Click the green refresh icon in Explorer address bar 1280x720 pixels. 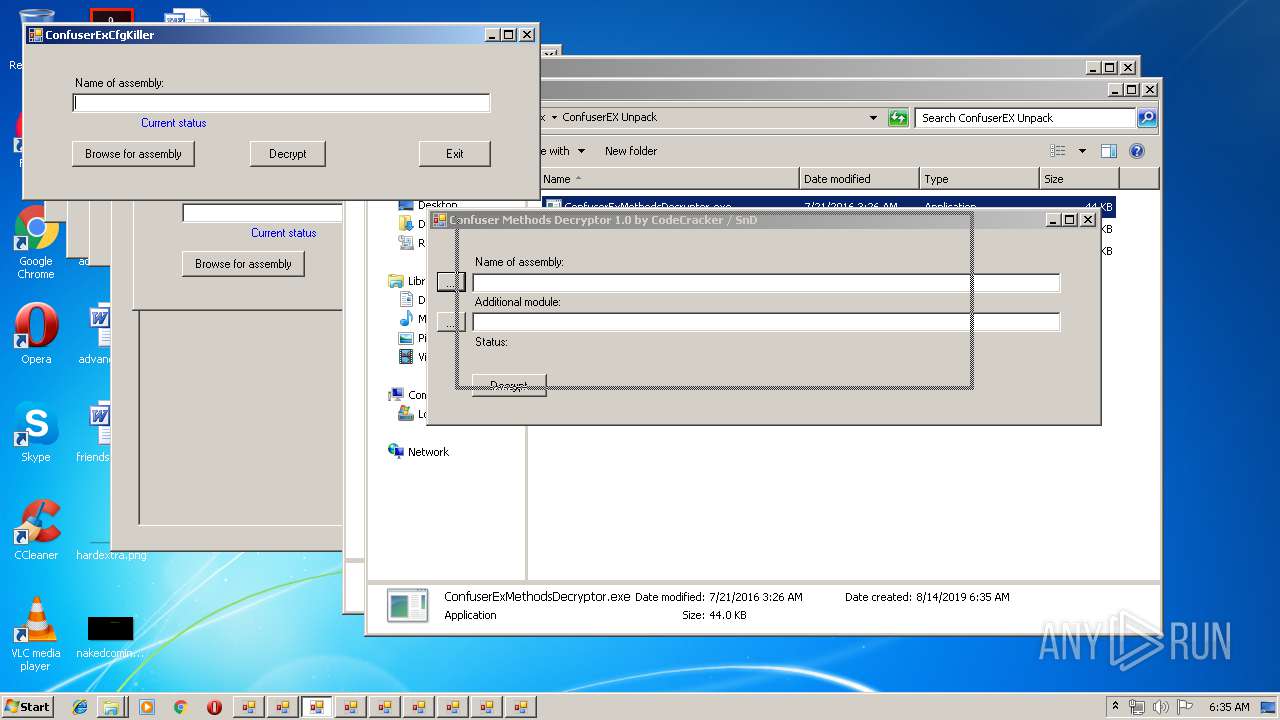click(898, 118)
